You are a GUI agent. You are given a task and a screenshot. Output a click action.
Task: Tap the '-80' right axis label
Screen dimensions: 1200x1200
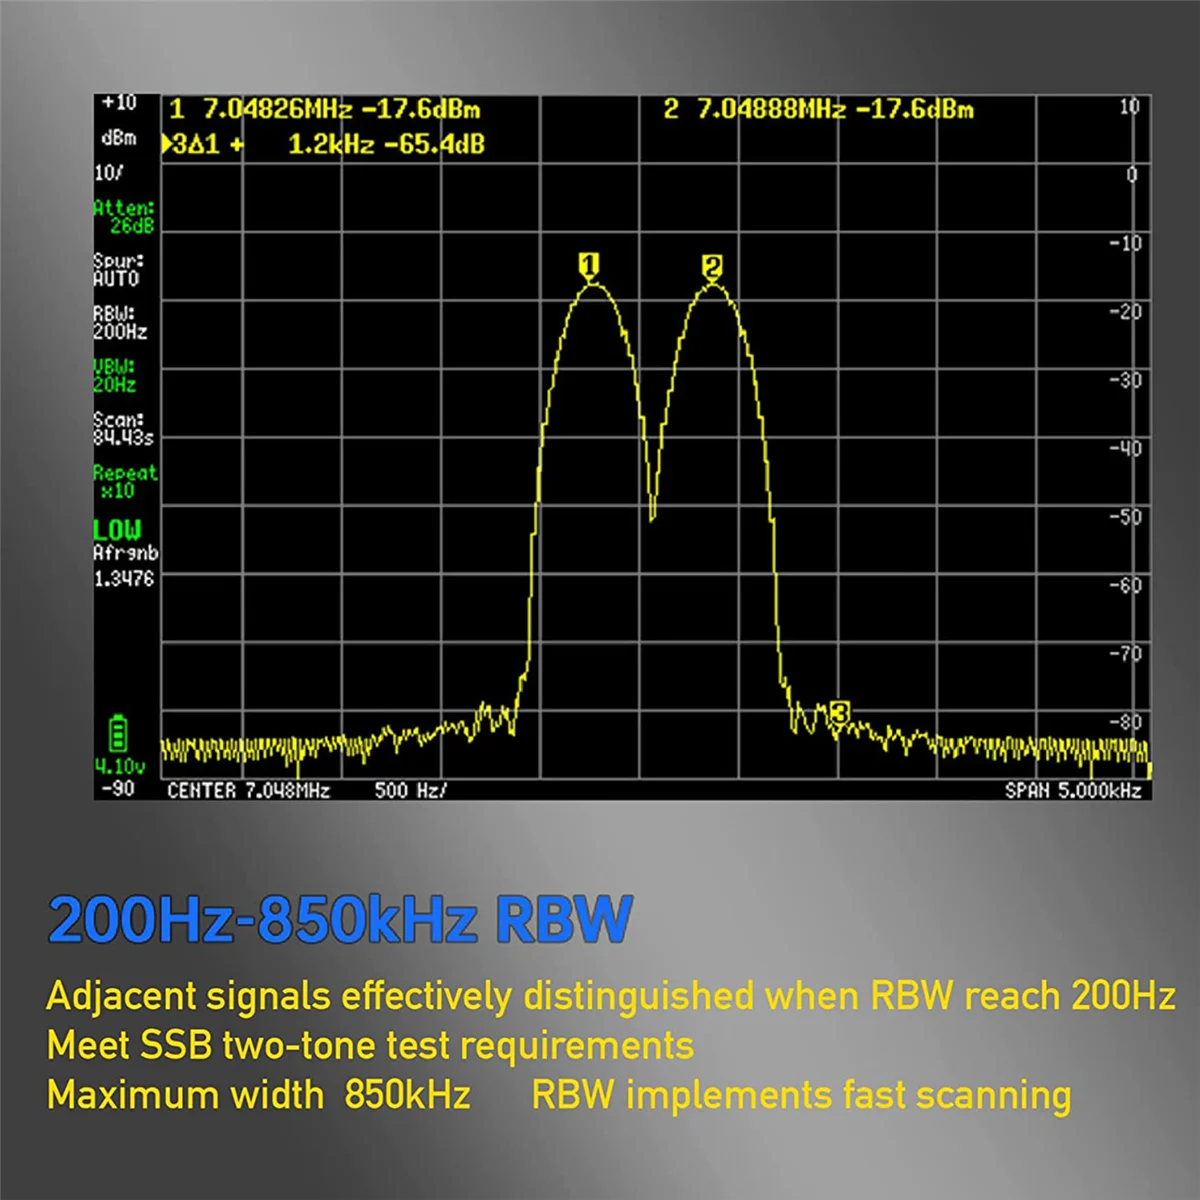[x=1126, y=722]
